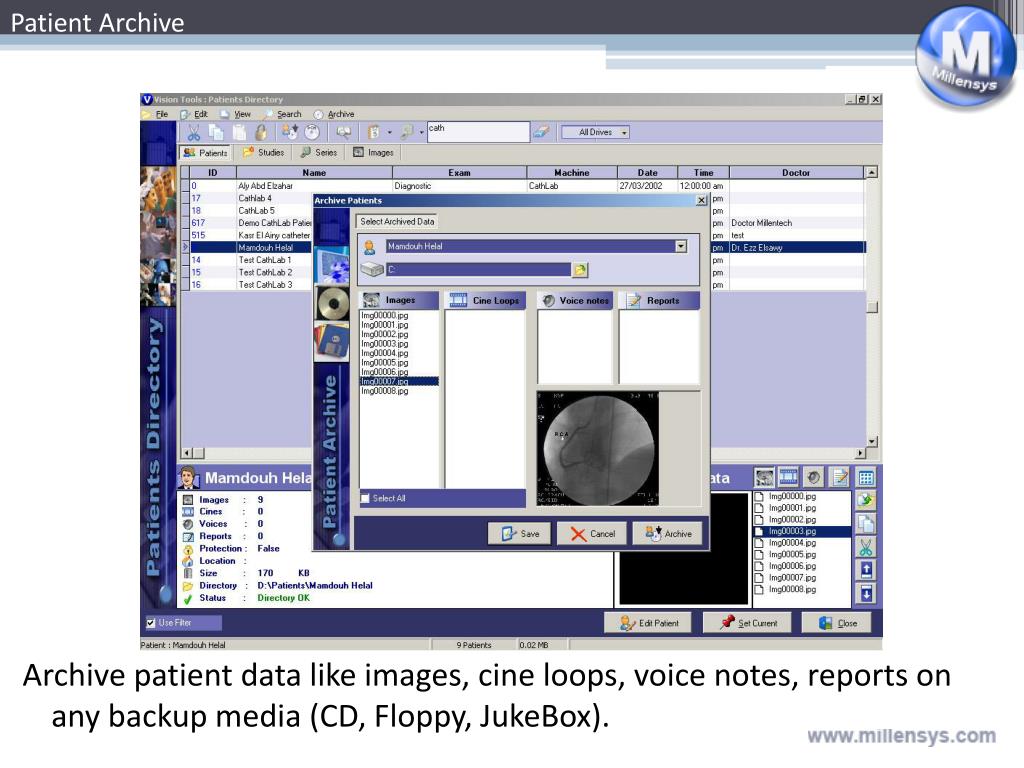Image resolution: width=1024 pixels, height=768 pixels.
Task: Click the blue grid view icon beside file list
Action: tap(866, 478)
